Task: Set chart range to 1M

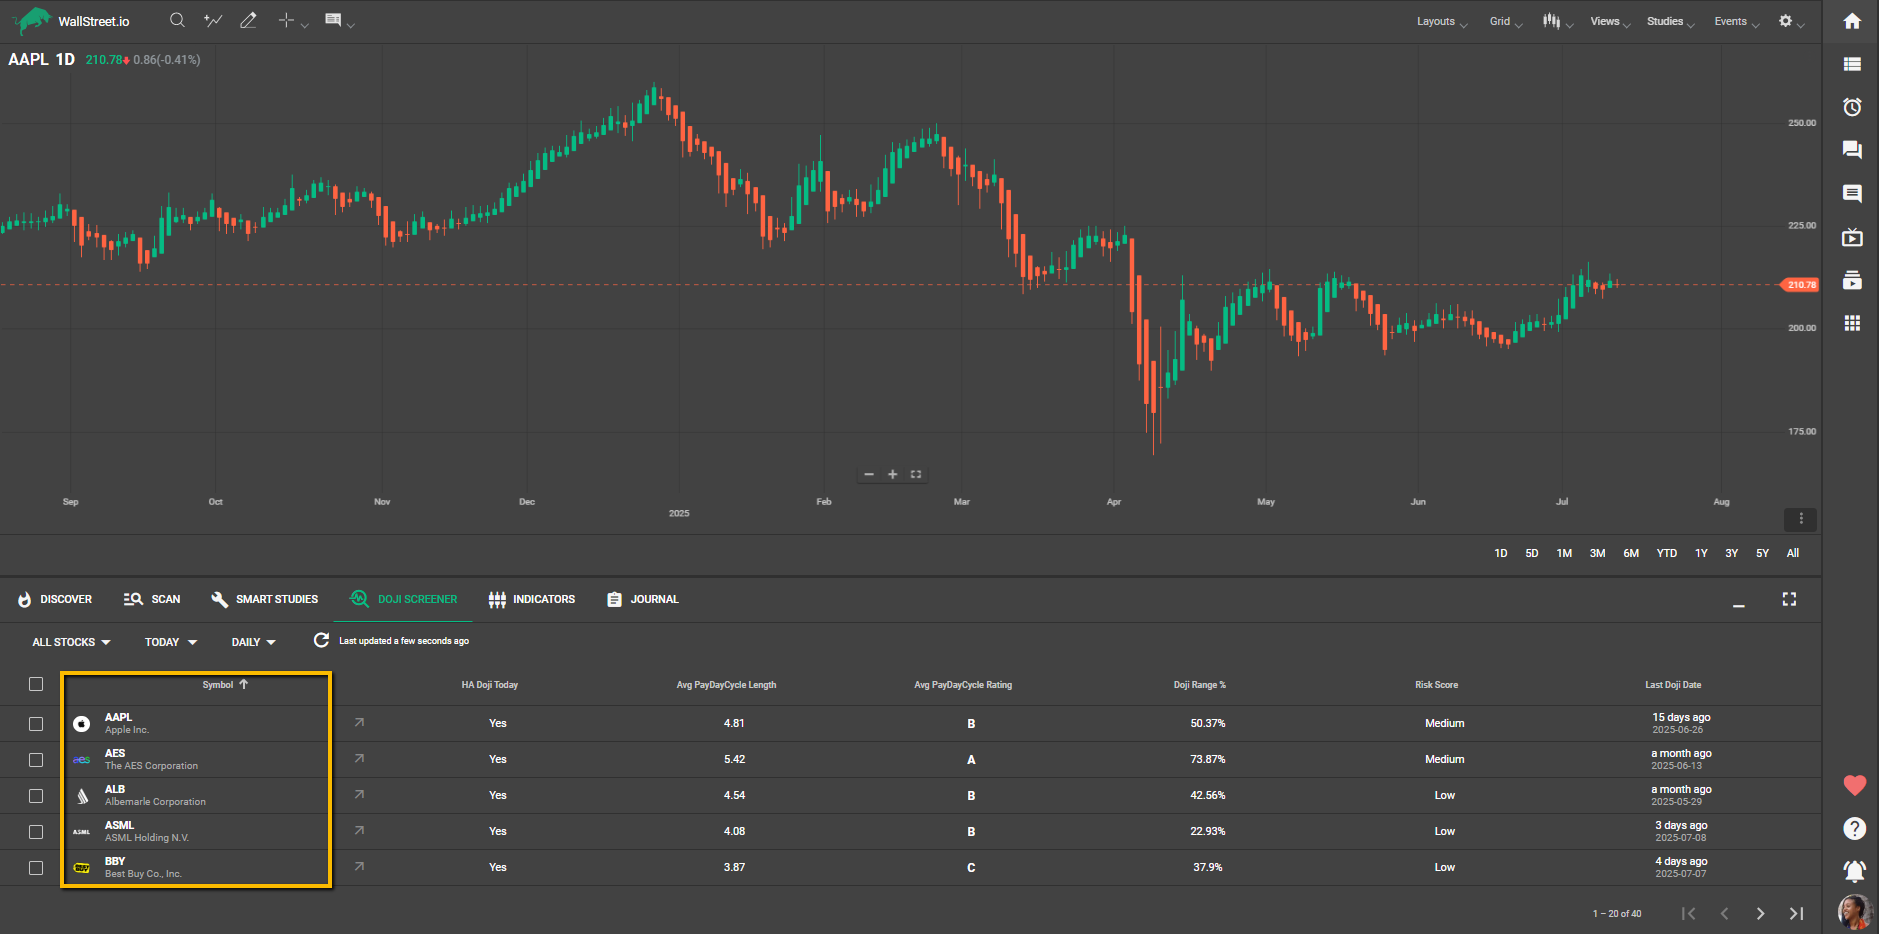Action: pos(1564,553)
